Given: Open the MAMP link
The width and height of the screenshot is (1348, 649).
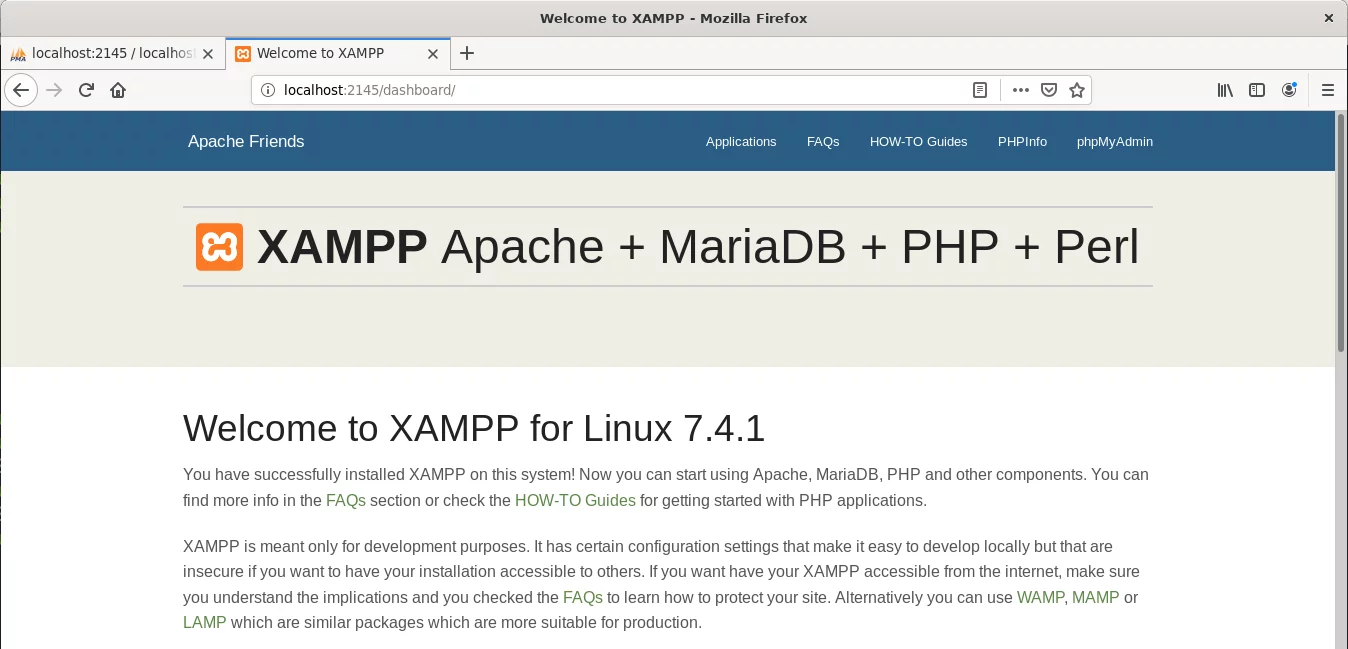Looking at the screenshot, I should (x=1096, y=598).
